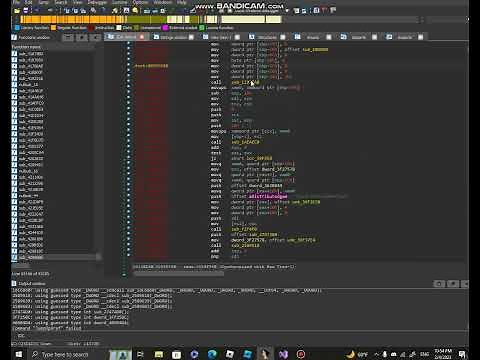Open the Windows Start menu
Viewport: 480px width, 360px height.
[x=19, y=354]
